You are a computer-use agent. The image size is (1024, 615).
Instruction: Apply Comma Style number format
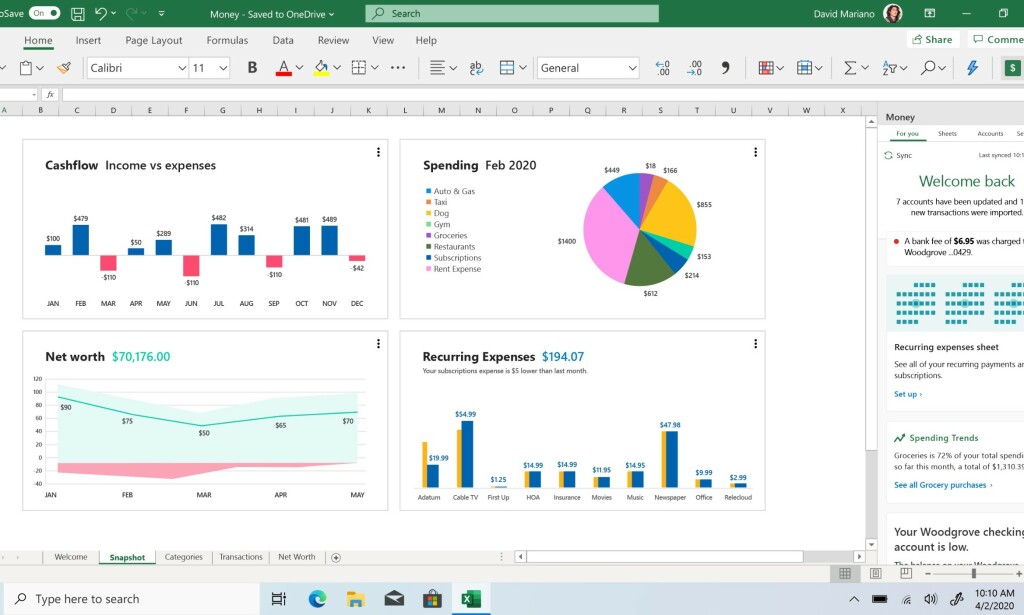pyautogui.click(x=726, y=68)
